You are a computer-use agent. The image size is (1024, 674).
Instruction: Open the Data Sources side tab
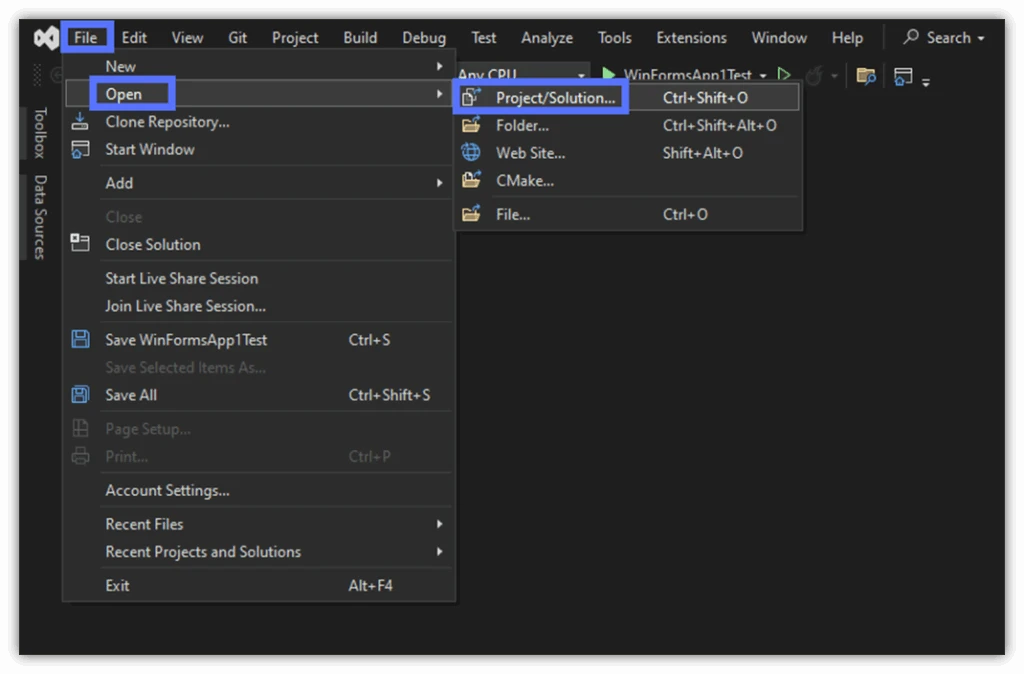40,217
